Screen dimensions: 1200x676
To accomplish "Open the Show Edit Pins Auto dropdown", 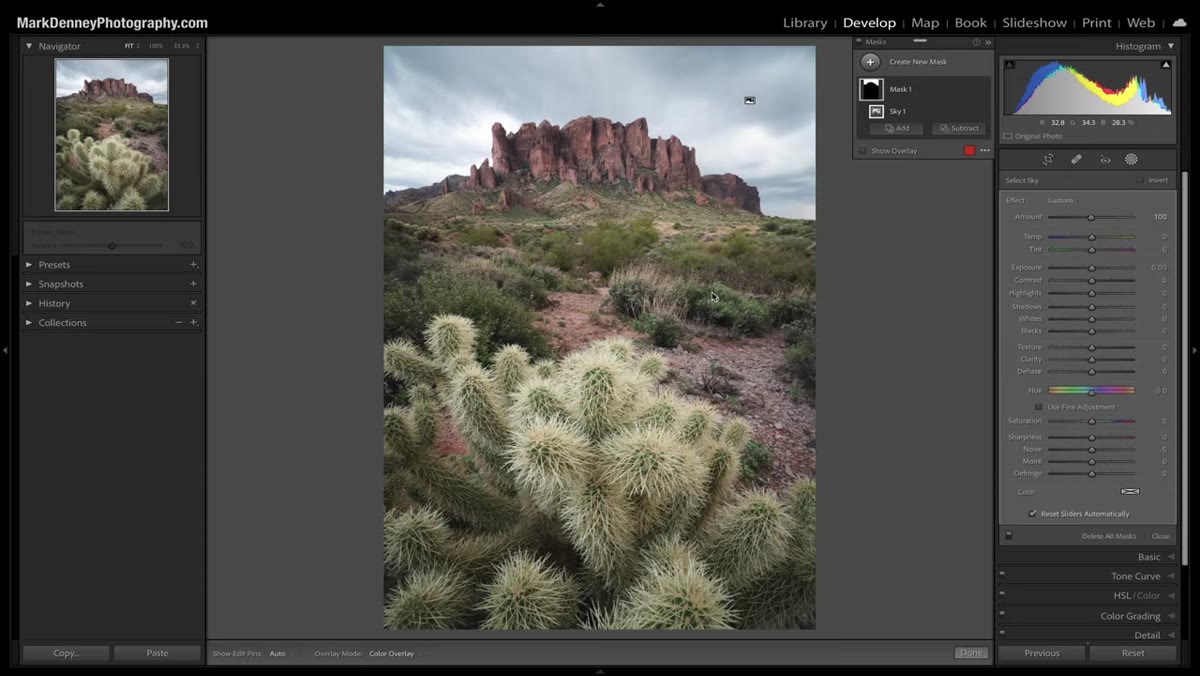I will click(280, 653).
